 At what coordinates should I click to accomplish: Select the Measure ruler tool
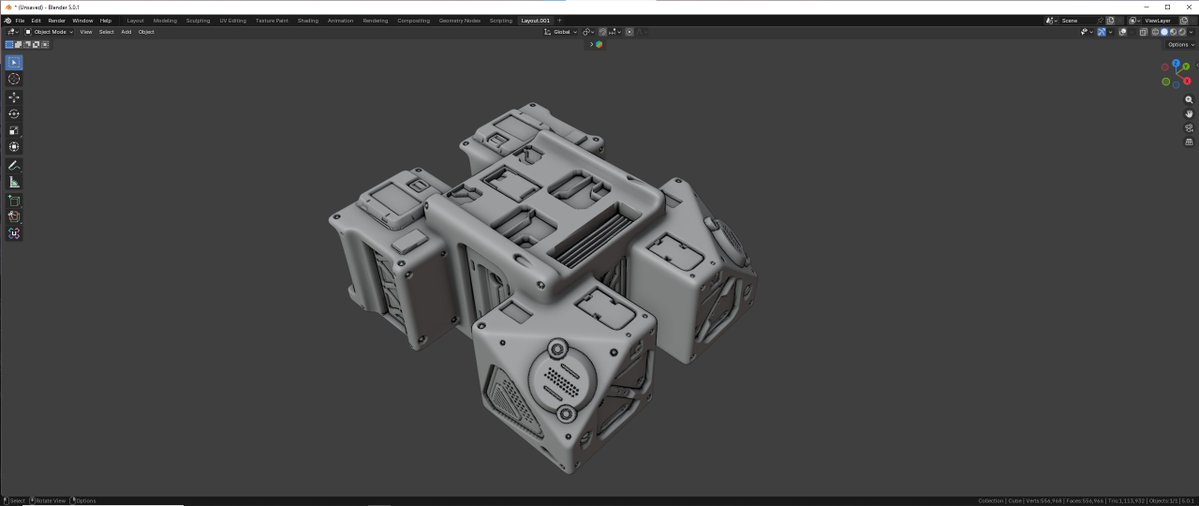pos(14,182)
